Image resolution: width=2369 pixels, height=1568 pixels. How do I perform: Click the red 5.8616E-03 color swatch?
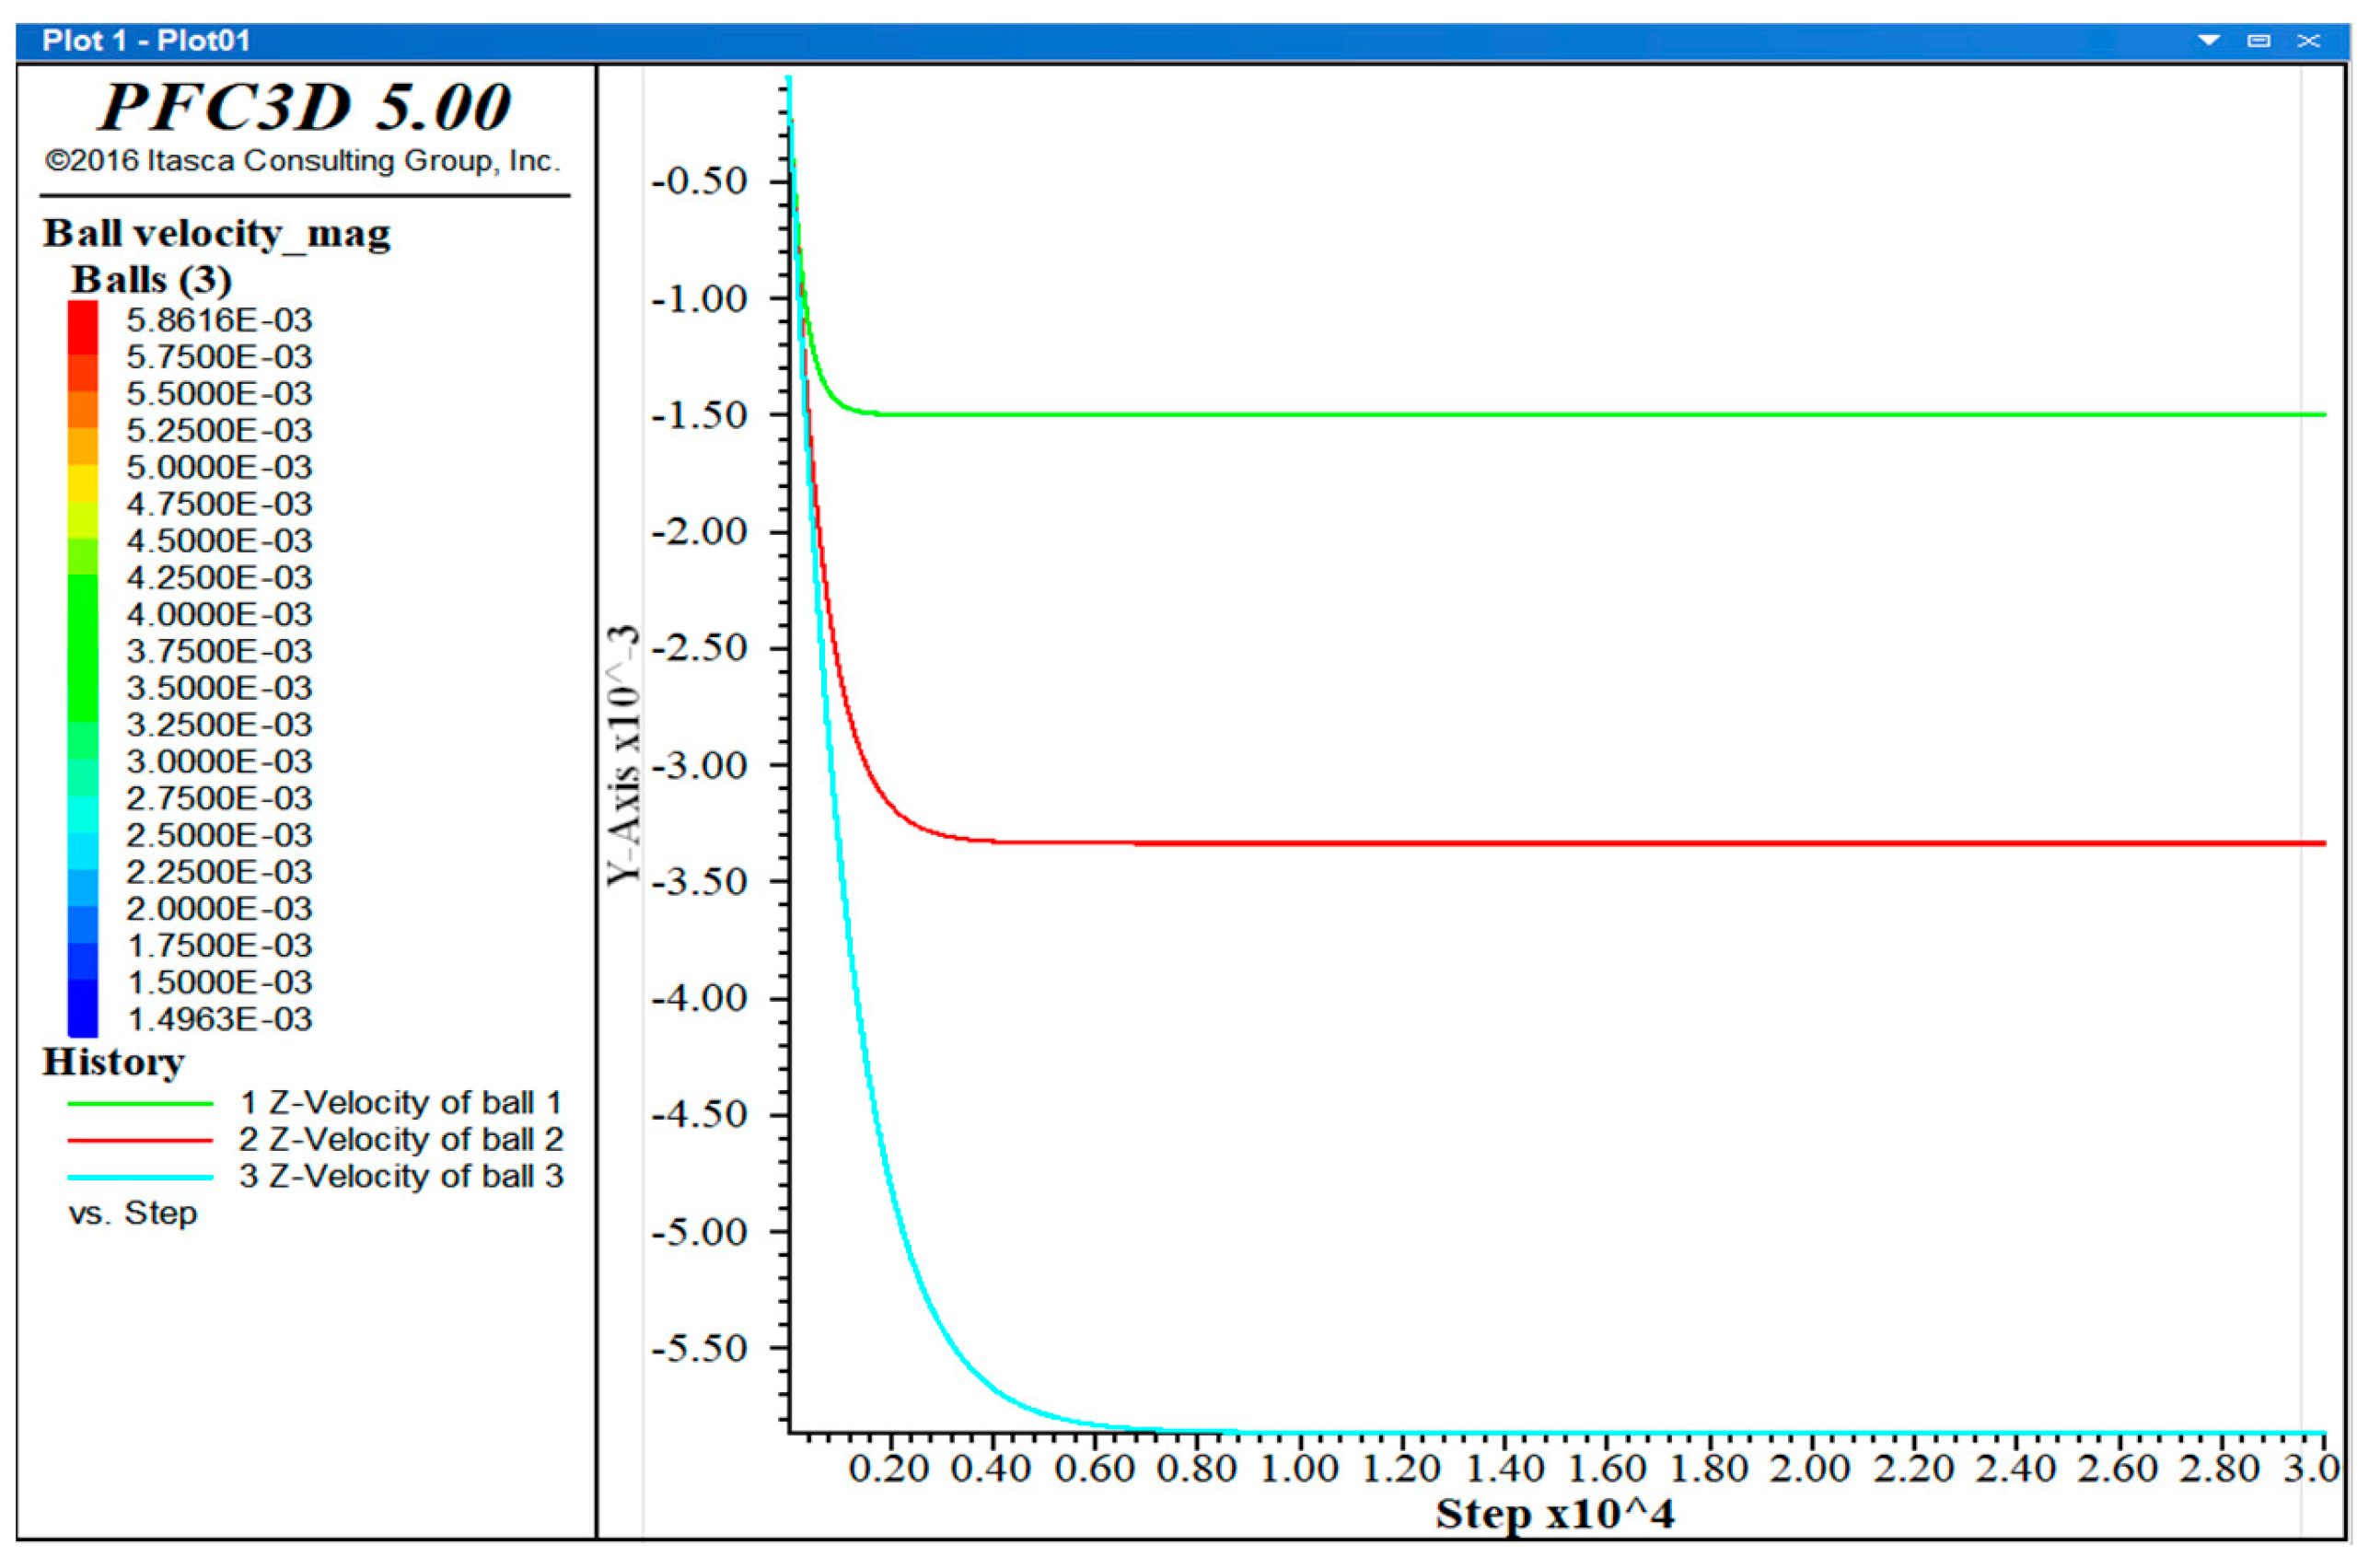83,322
